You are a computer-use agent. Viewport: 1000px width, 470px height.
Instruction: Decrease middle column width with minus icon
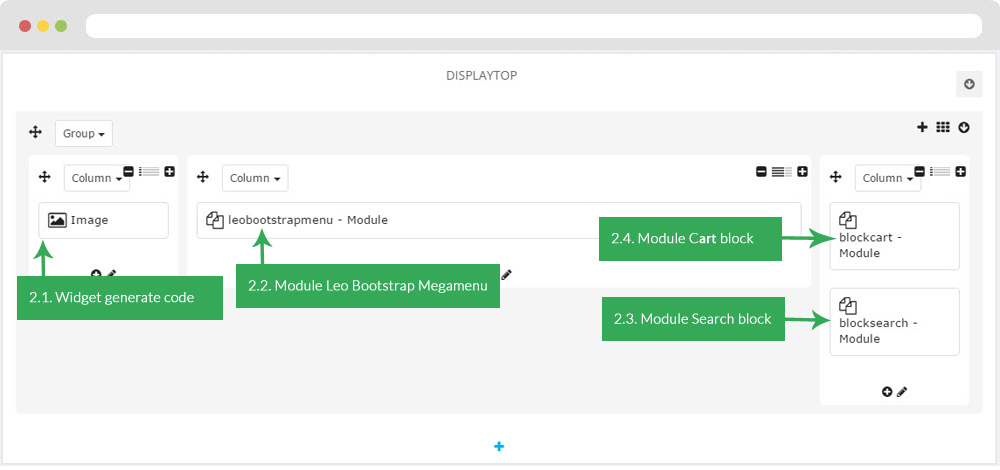point(761,172)
